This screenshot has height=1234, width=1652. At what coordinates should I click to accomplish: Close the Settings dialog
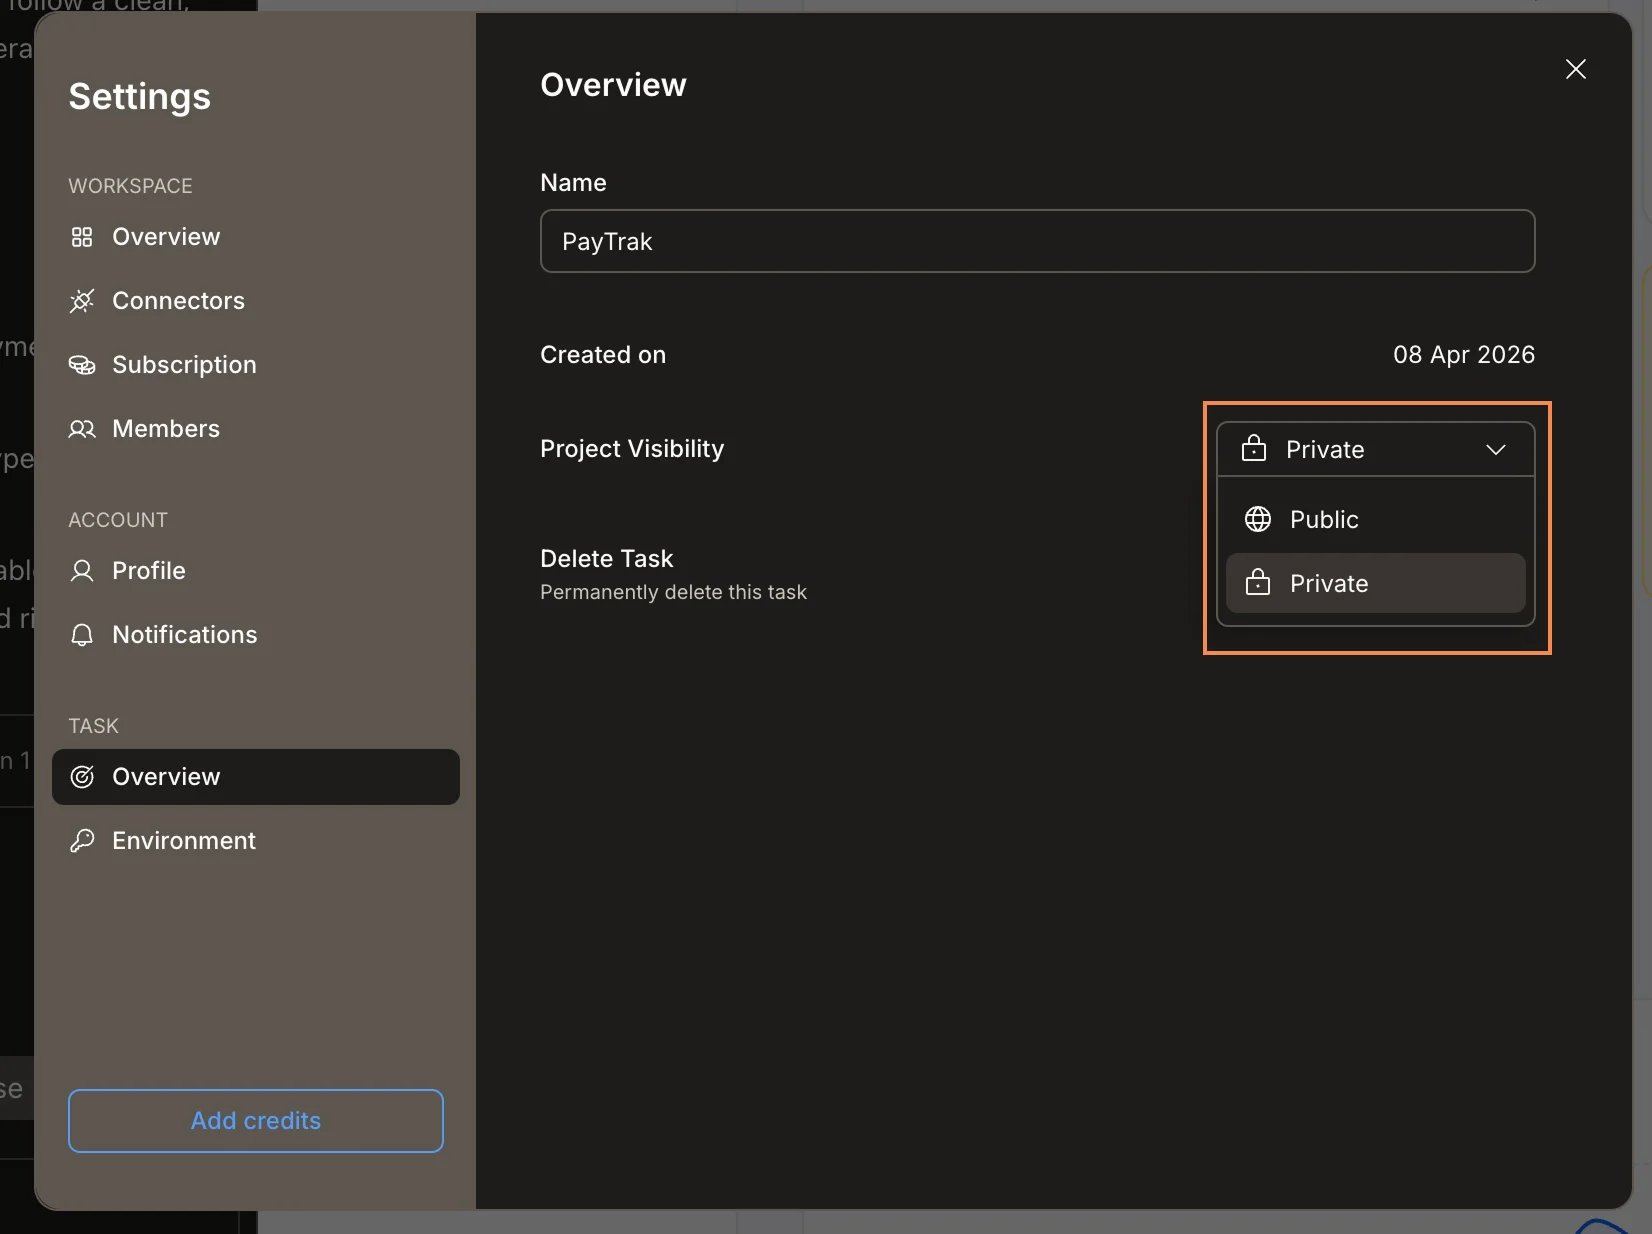1576,69
